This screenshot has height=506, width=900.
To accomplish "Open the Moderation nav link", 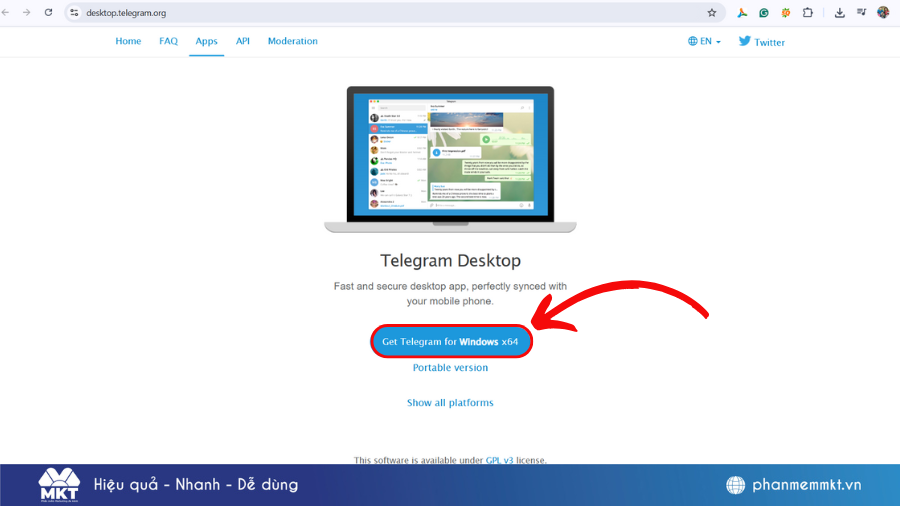I will [293, 41].
